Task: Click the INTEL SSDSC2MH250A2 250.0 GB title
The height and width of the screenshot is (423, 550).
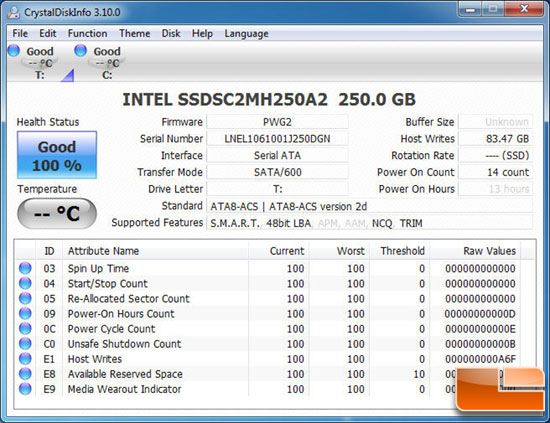Action: pyautogui.click(x=269, y=99)
